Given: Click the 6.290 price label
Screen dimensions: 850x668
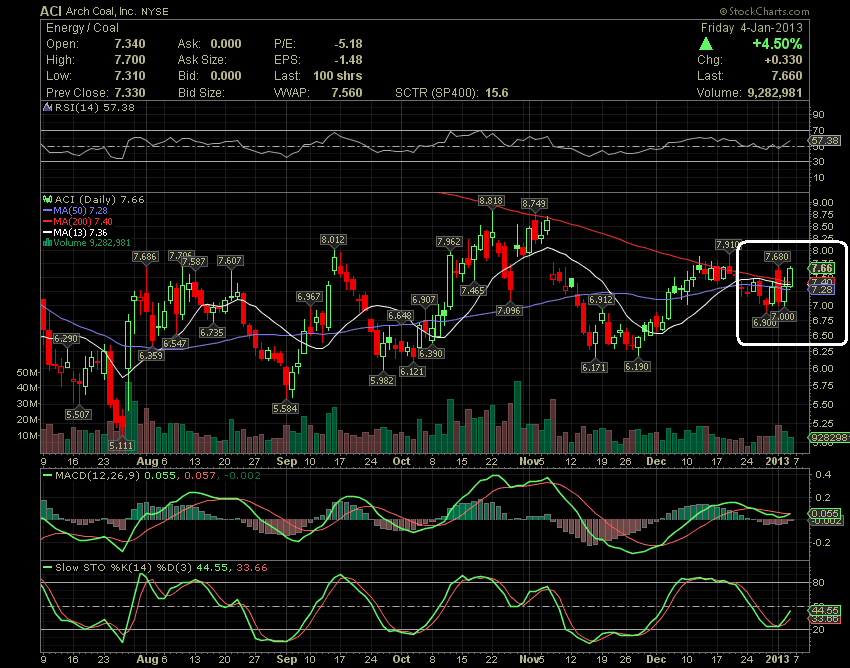Looking at the screenshot, I should [66, 338].
